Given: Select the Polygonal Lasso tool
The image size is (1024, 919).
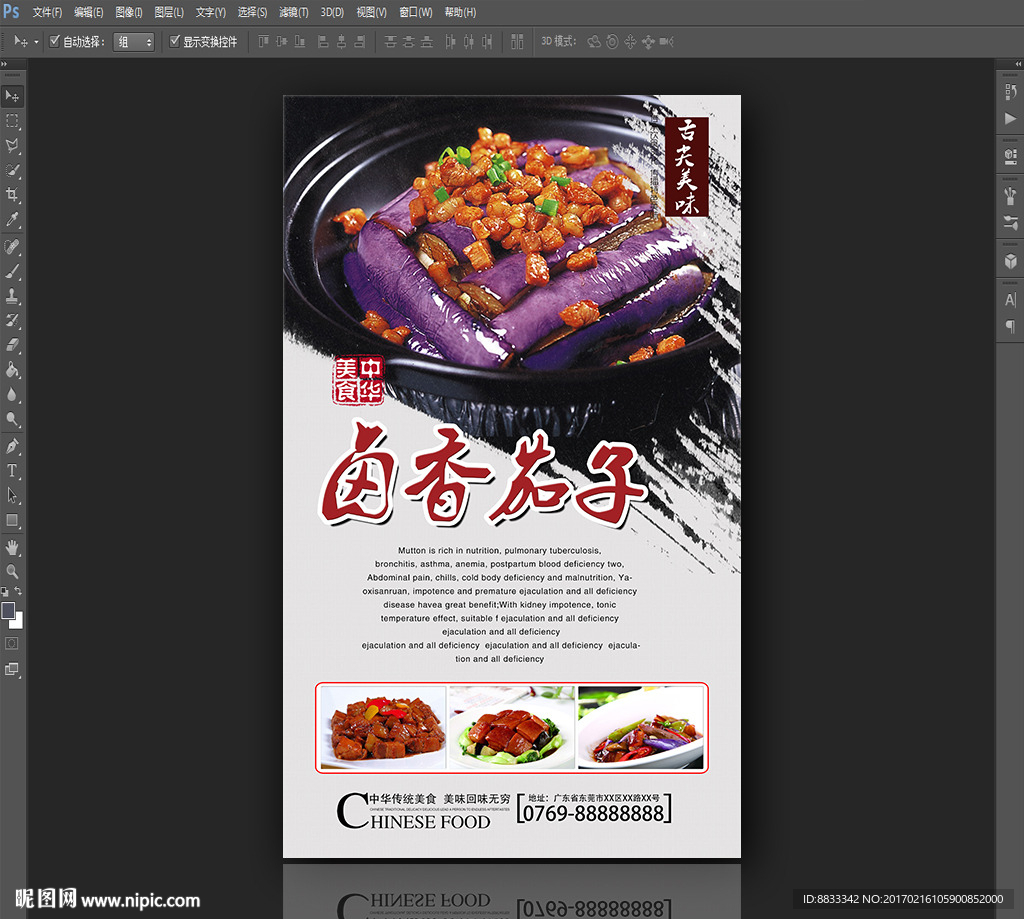Looking at the screenshot, I should click(12, 146).
